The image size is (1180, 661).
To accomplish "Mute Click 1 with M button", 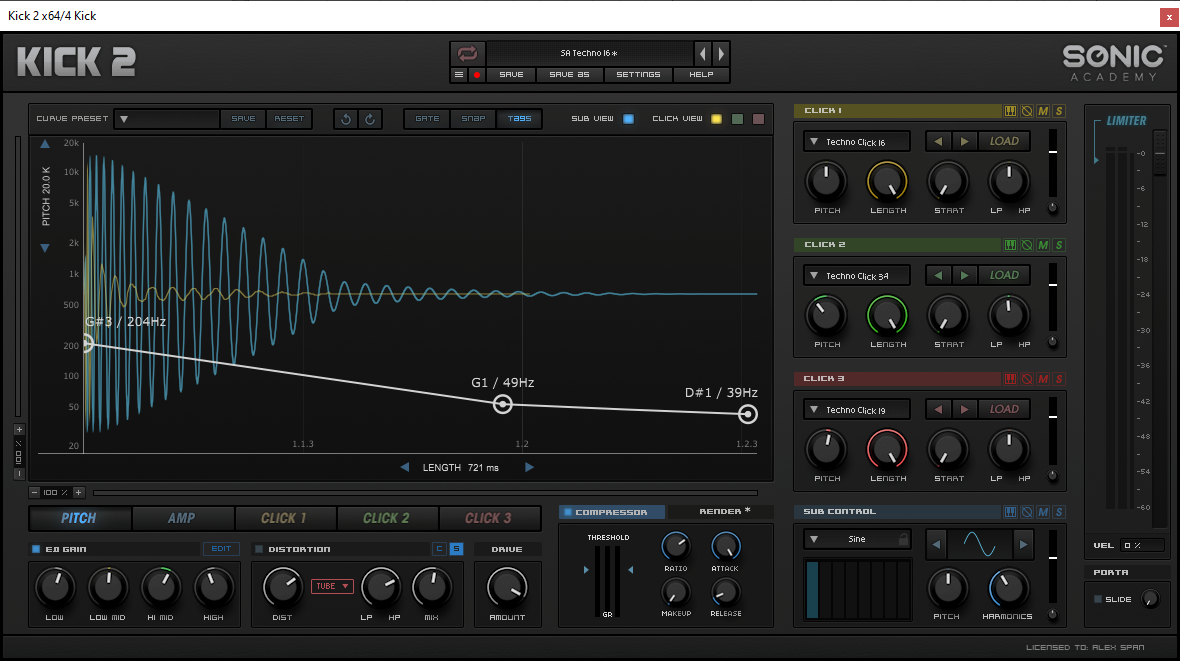I will [1043, 111].
